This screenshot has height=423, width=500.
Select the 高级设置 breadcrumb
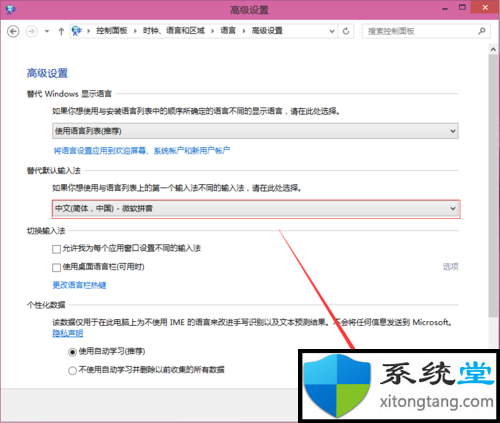pyautogui.click(x=267, y=31)
